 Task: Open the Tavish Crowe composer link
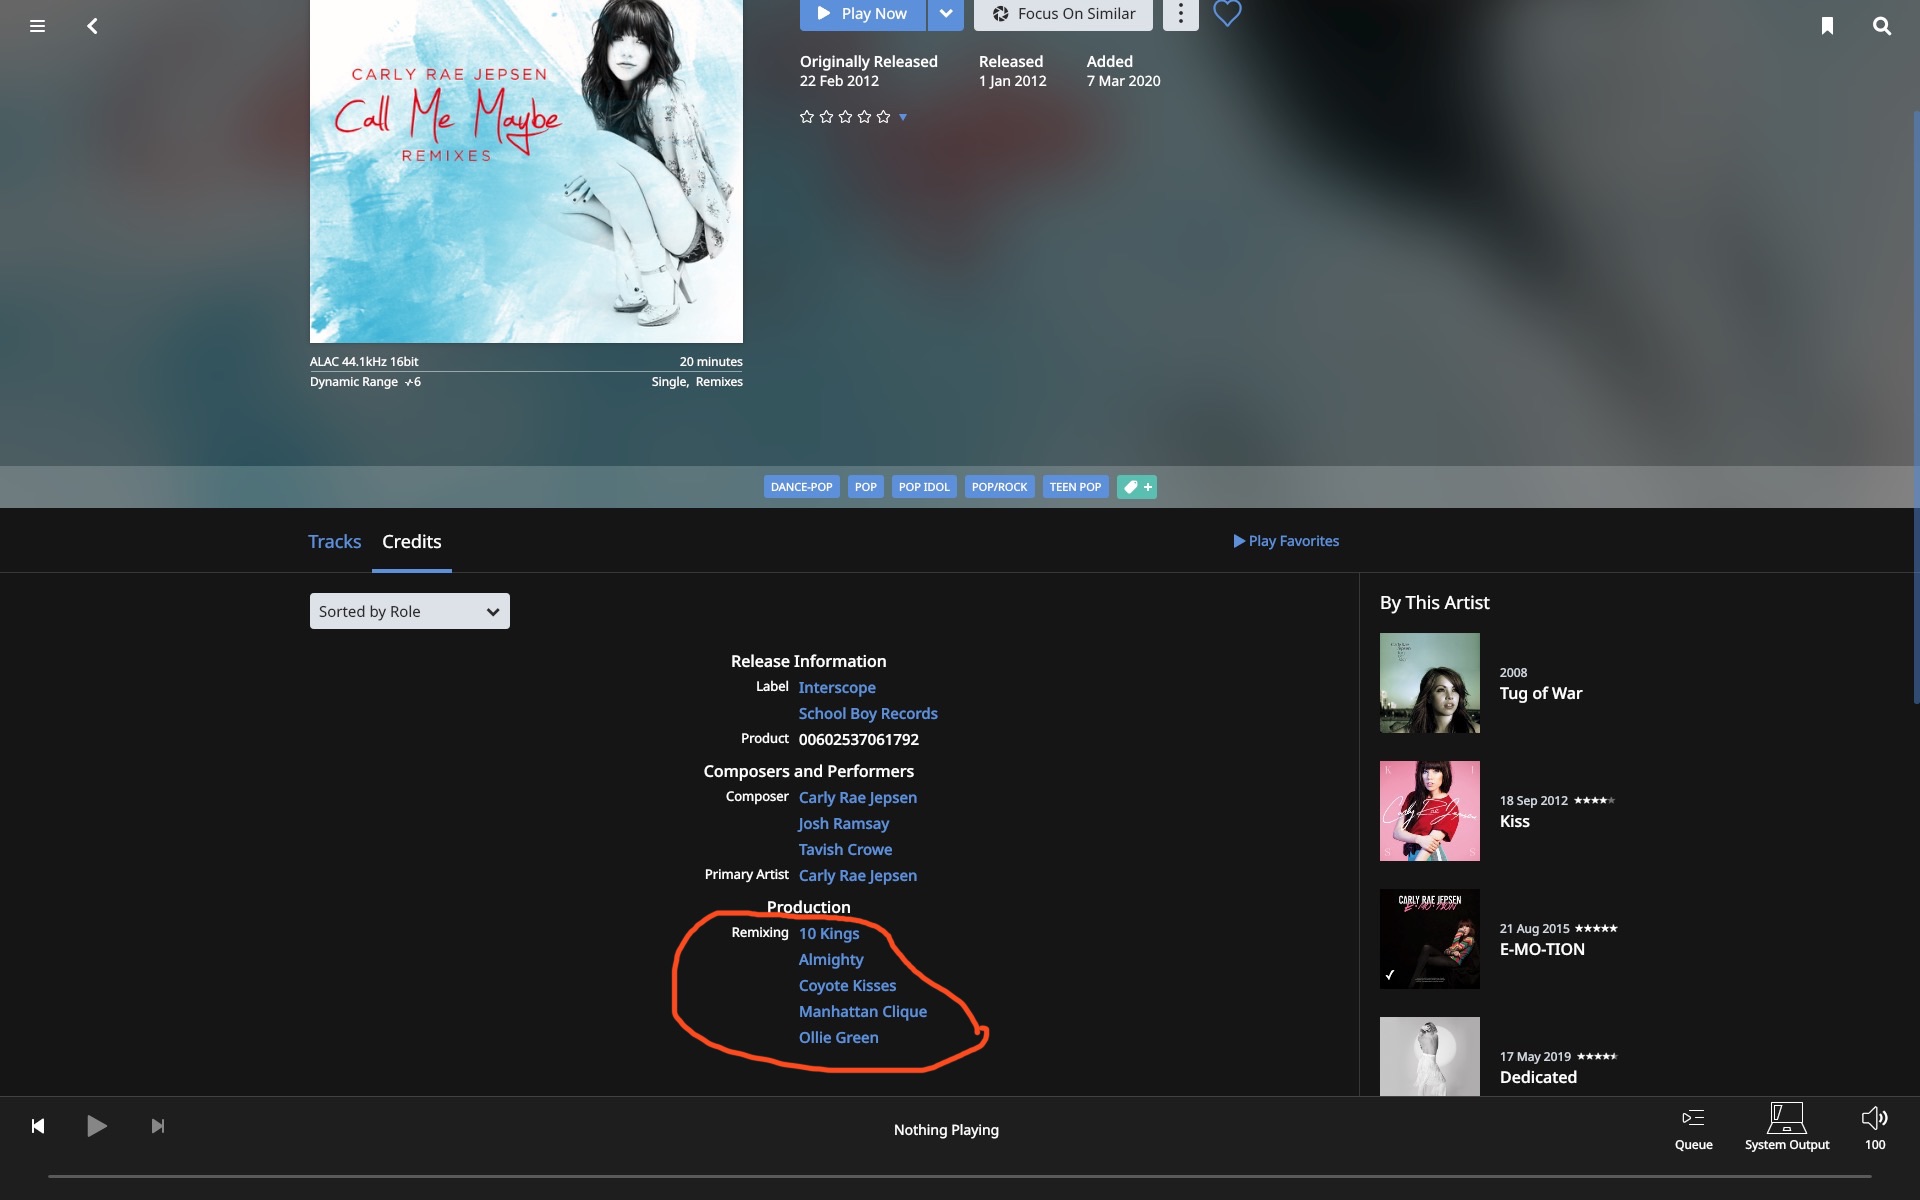pos(845,849)
